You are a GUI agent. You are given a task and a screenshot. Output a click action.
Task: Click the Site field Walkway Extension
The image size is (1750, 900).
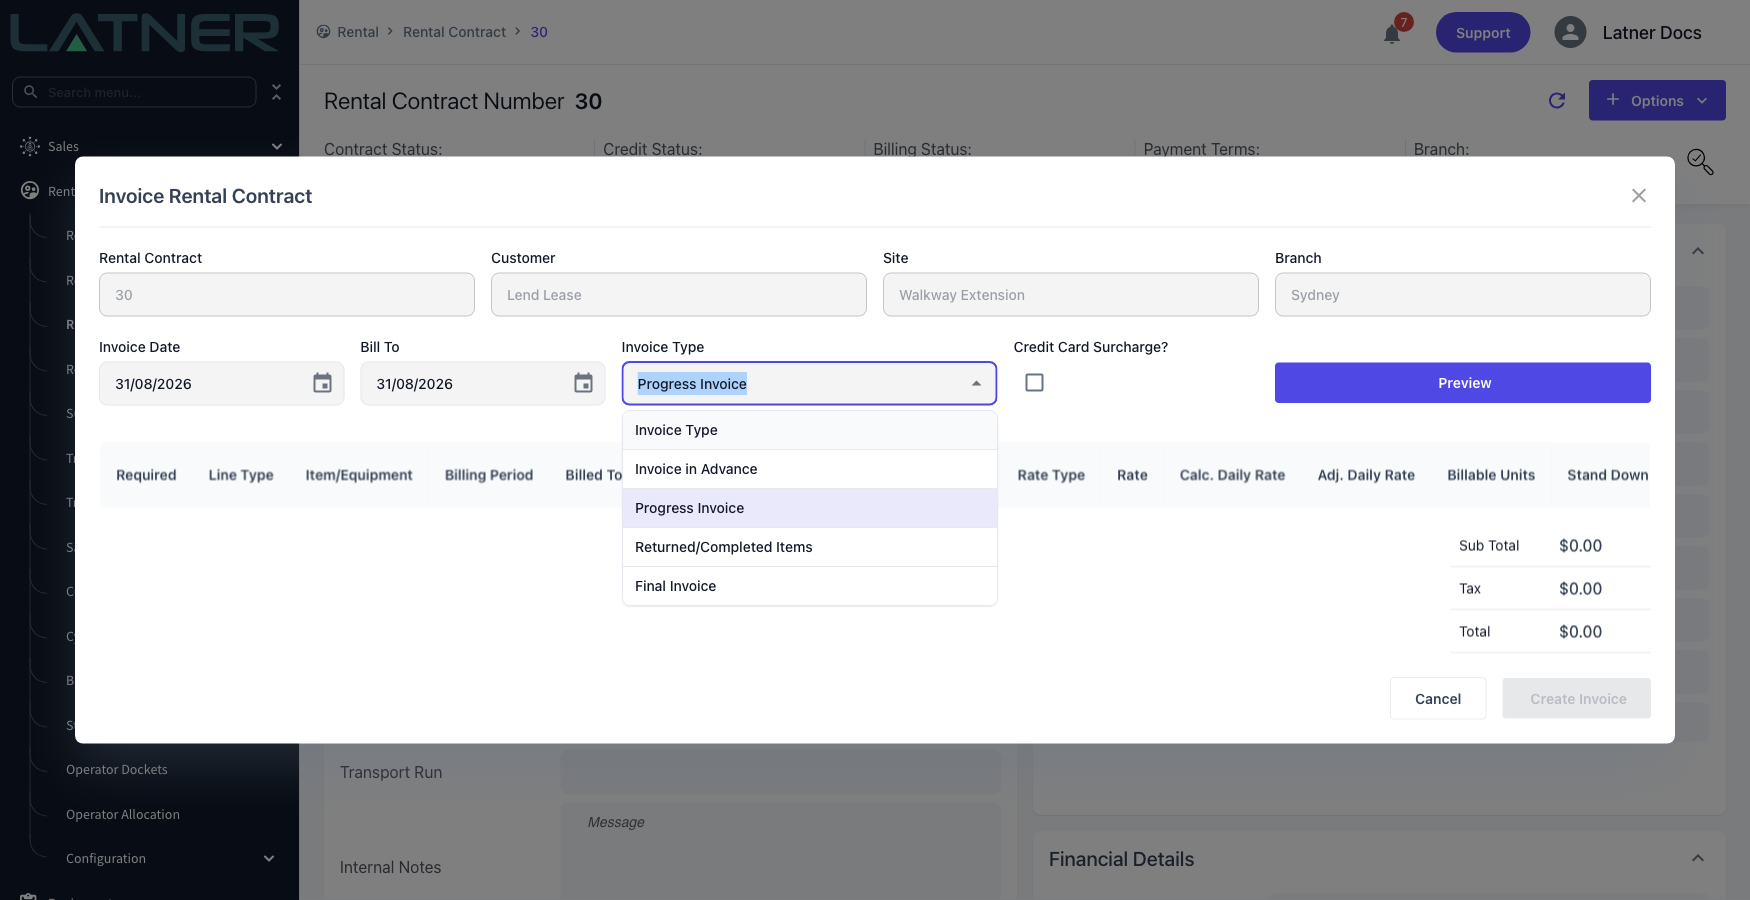pyautogui.click(x=1070, y=295)
